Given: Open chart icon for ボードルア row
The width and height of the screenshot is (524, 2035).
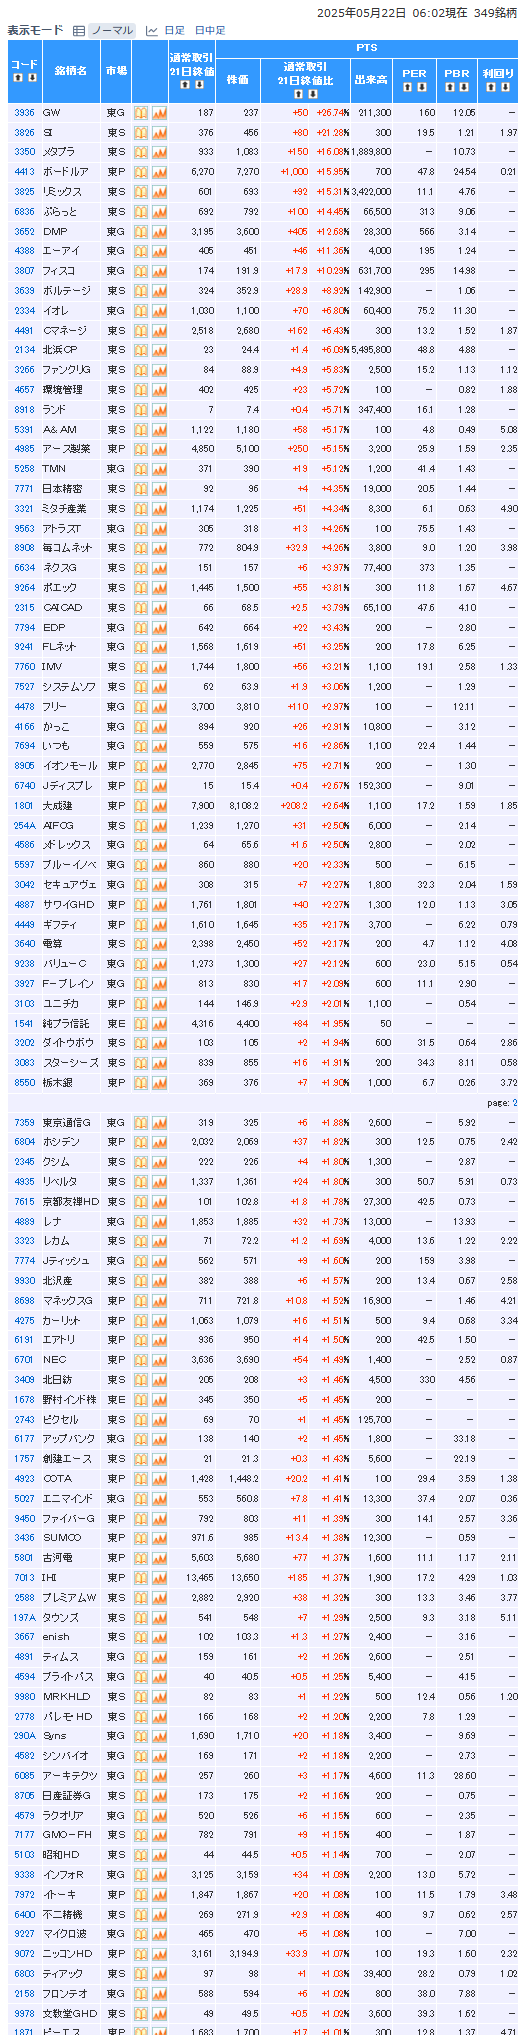Looking at the screenshot, I should pyautogui.click(x=159, y=172).
